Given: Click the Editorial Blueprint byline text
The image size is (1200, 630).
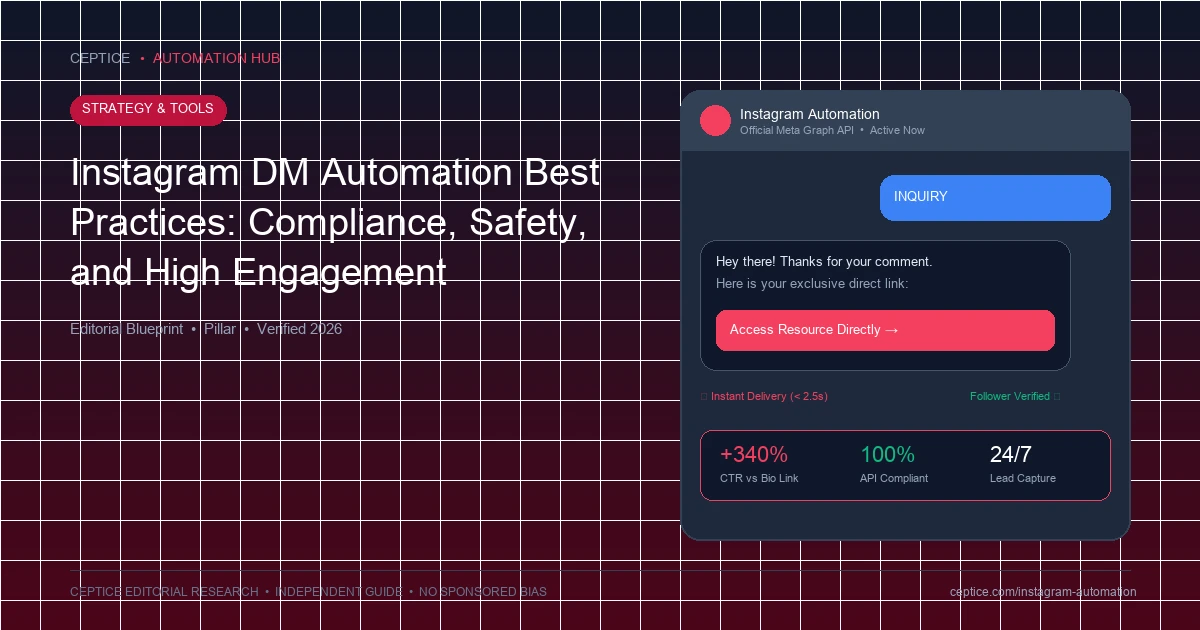Looking at the screenshot, I should pyautogui.click(x=126, y=329).
